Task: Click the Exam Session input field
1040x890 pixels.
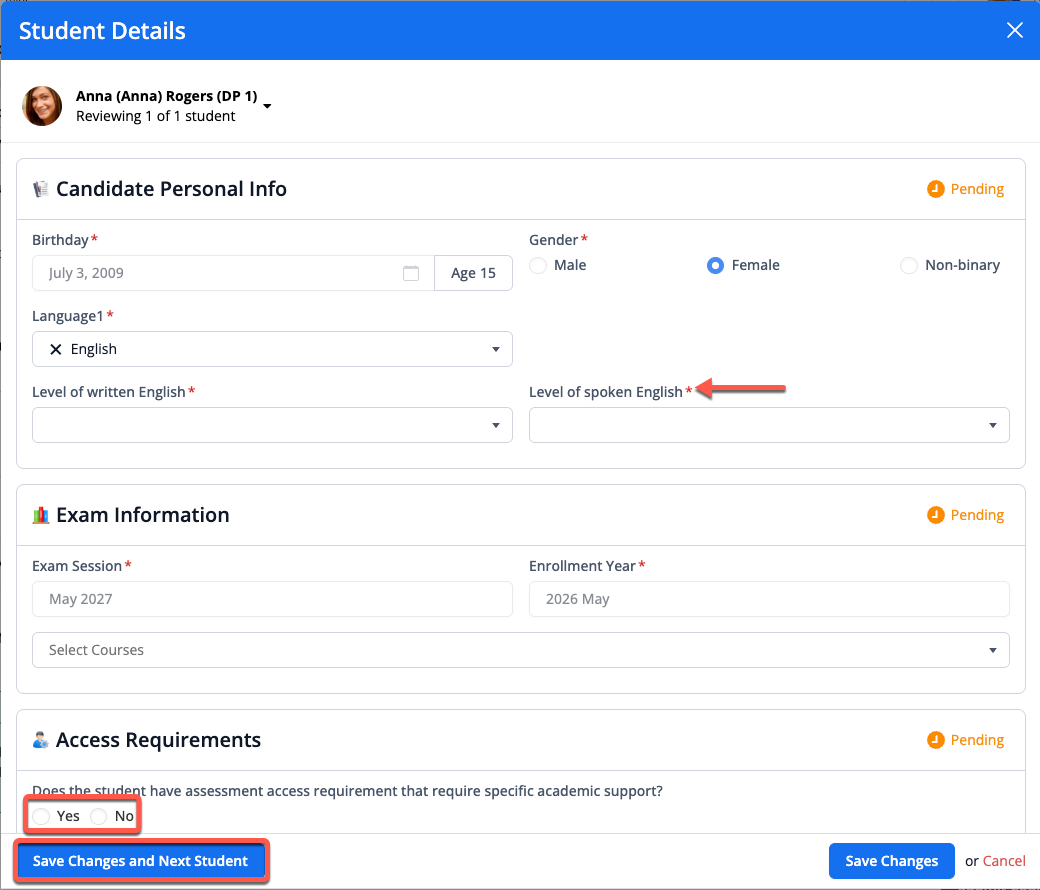Action: pyautogui.click(x=272, y=599)
